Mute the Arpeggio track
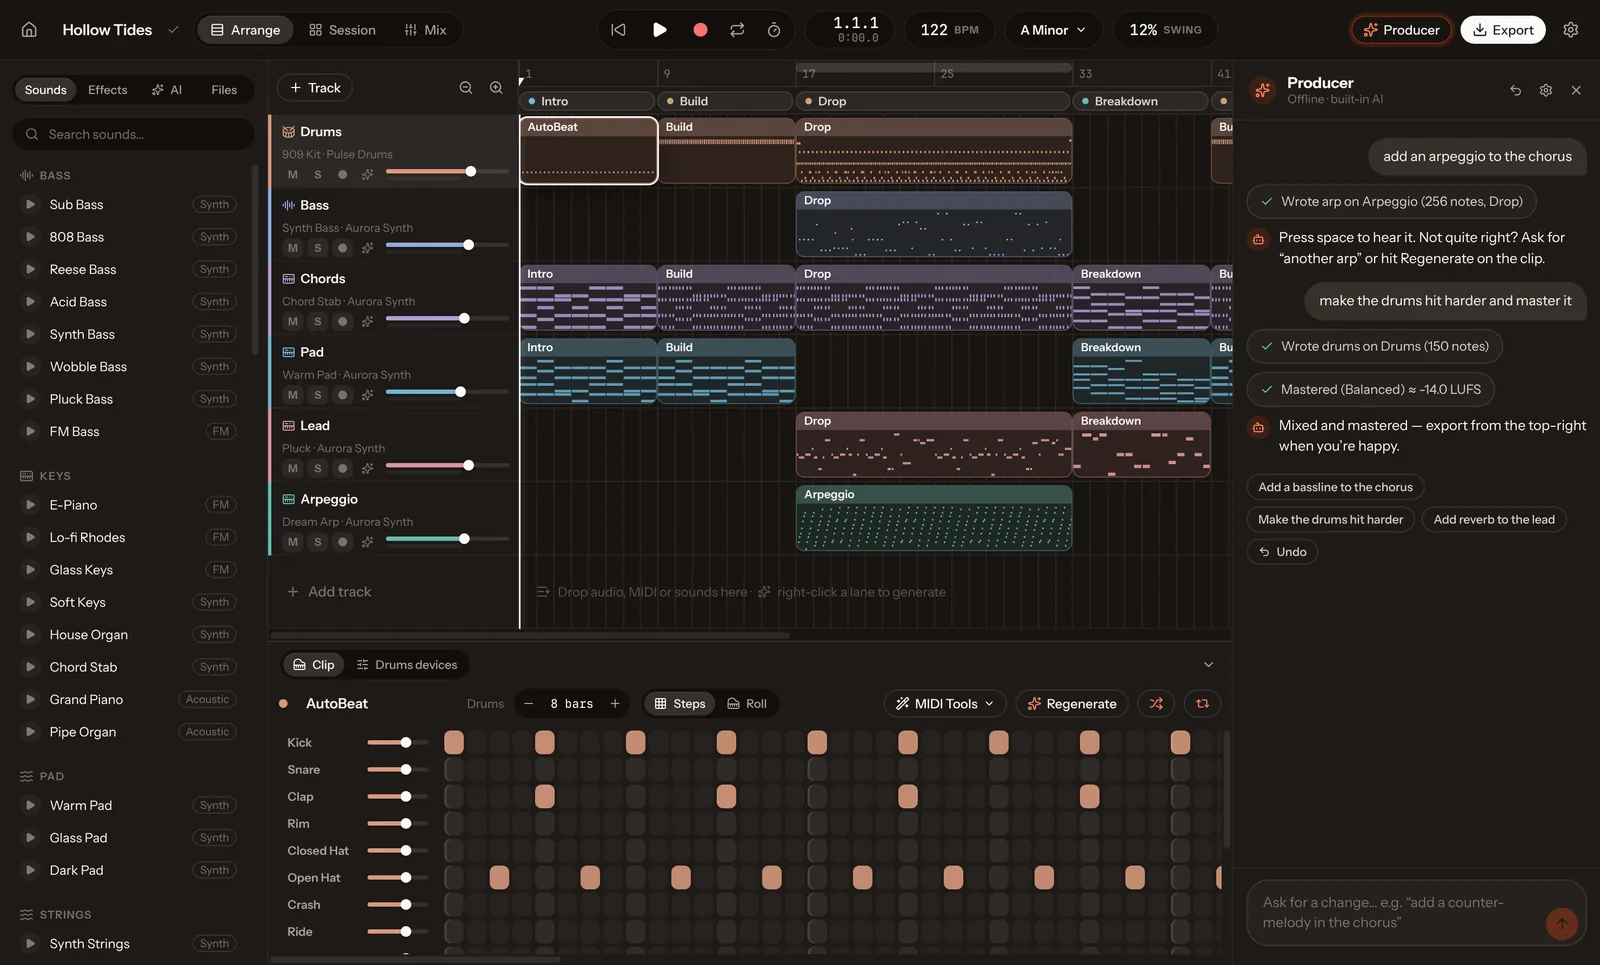This screenshot has height=965, width=1600. tap(293, 542)
